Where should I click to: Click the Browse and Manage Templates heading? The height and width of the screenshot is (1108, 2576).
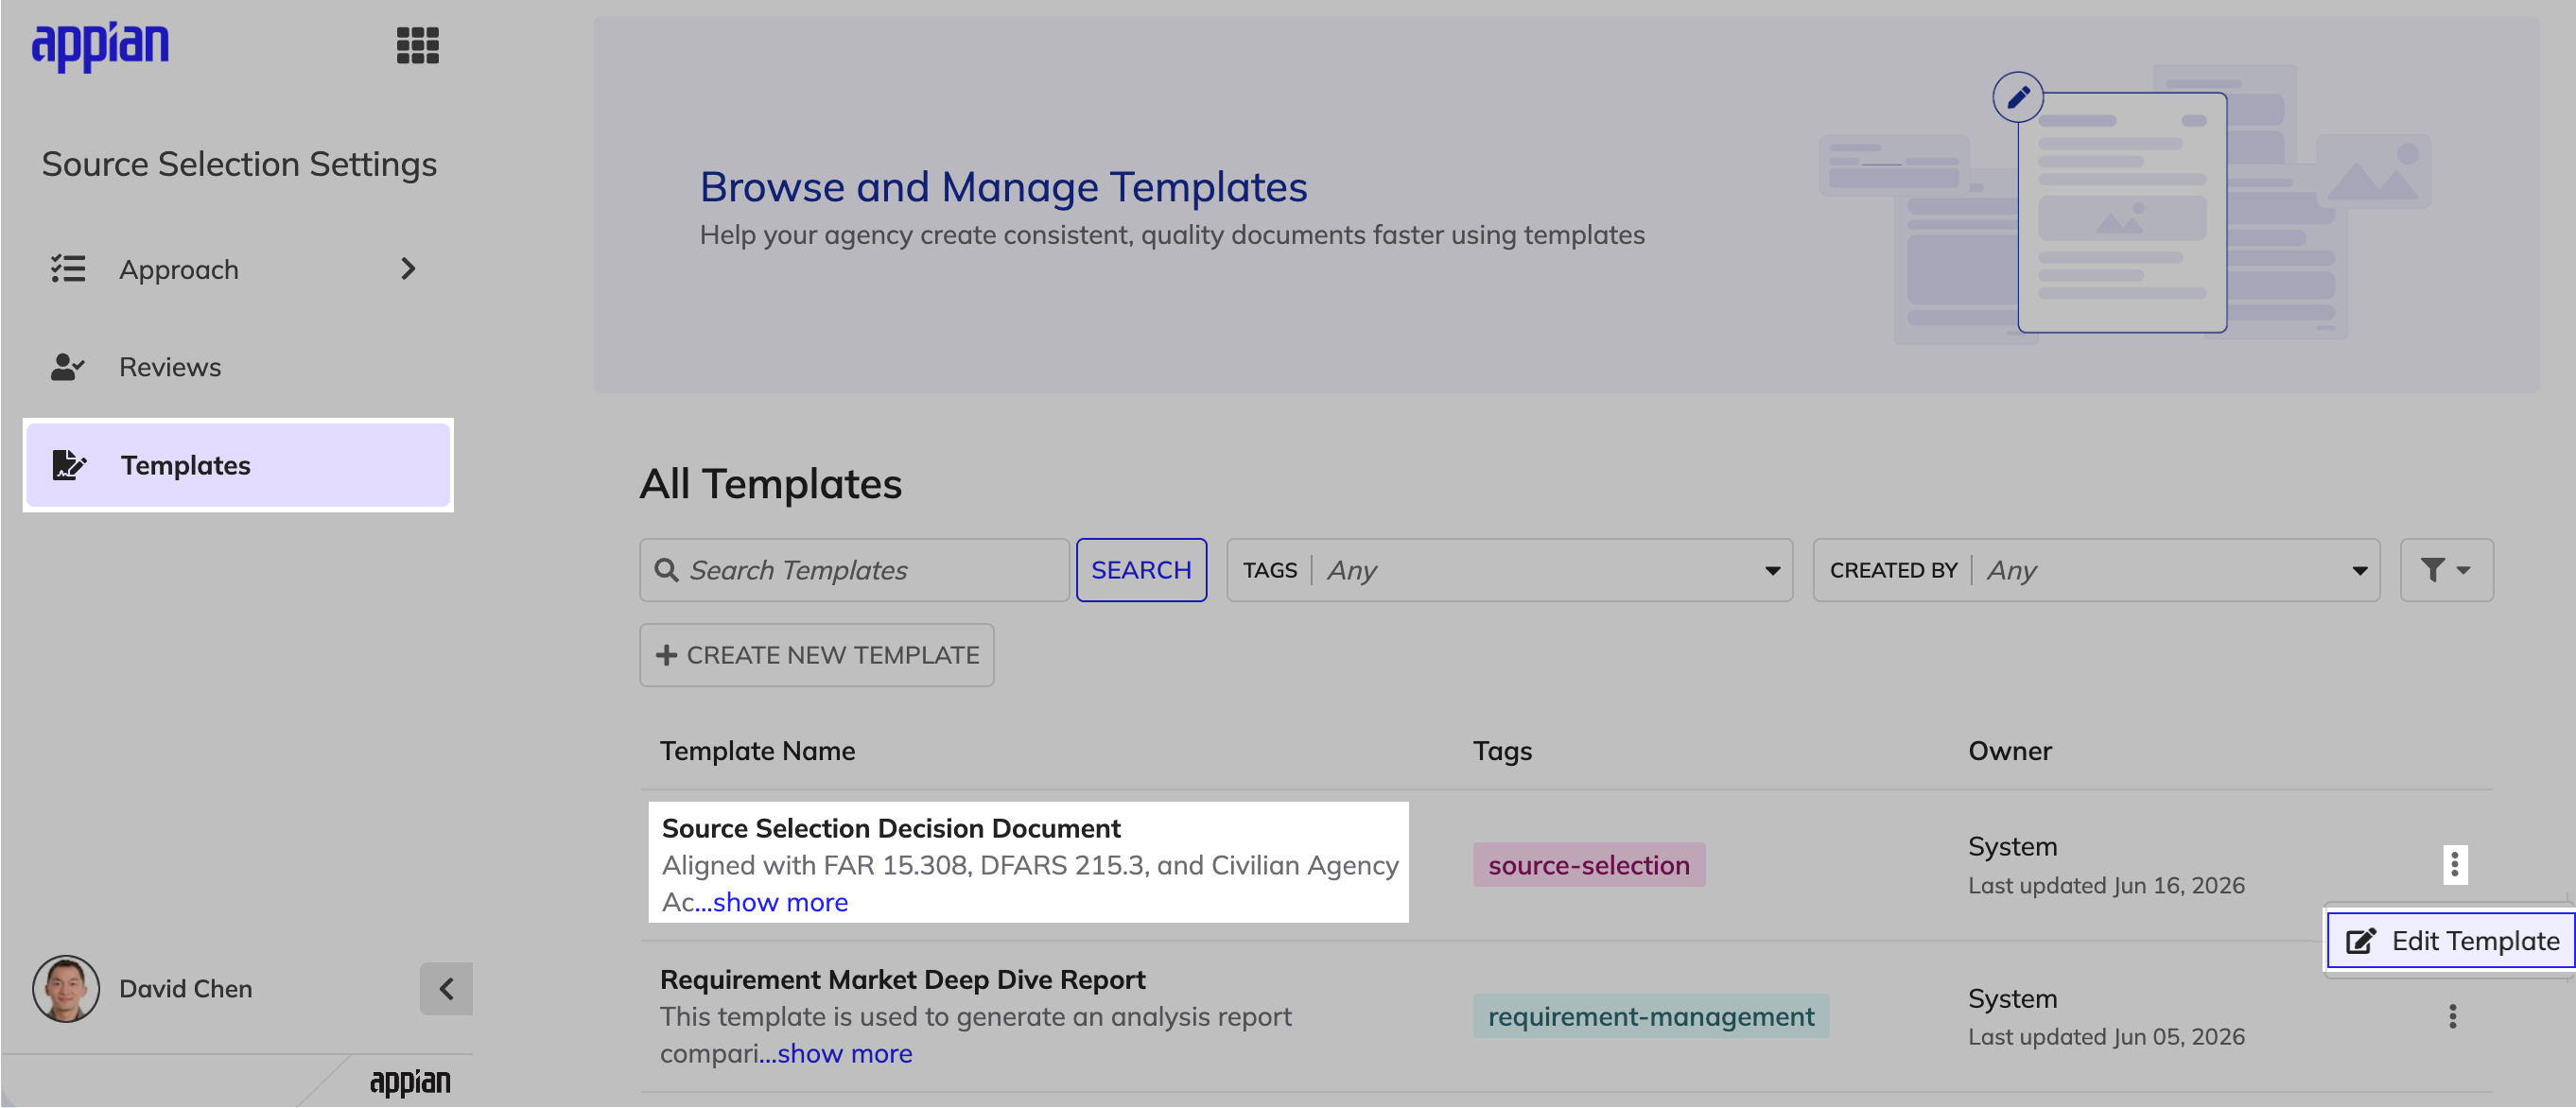(x=1003, y=187)
